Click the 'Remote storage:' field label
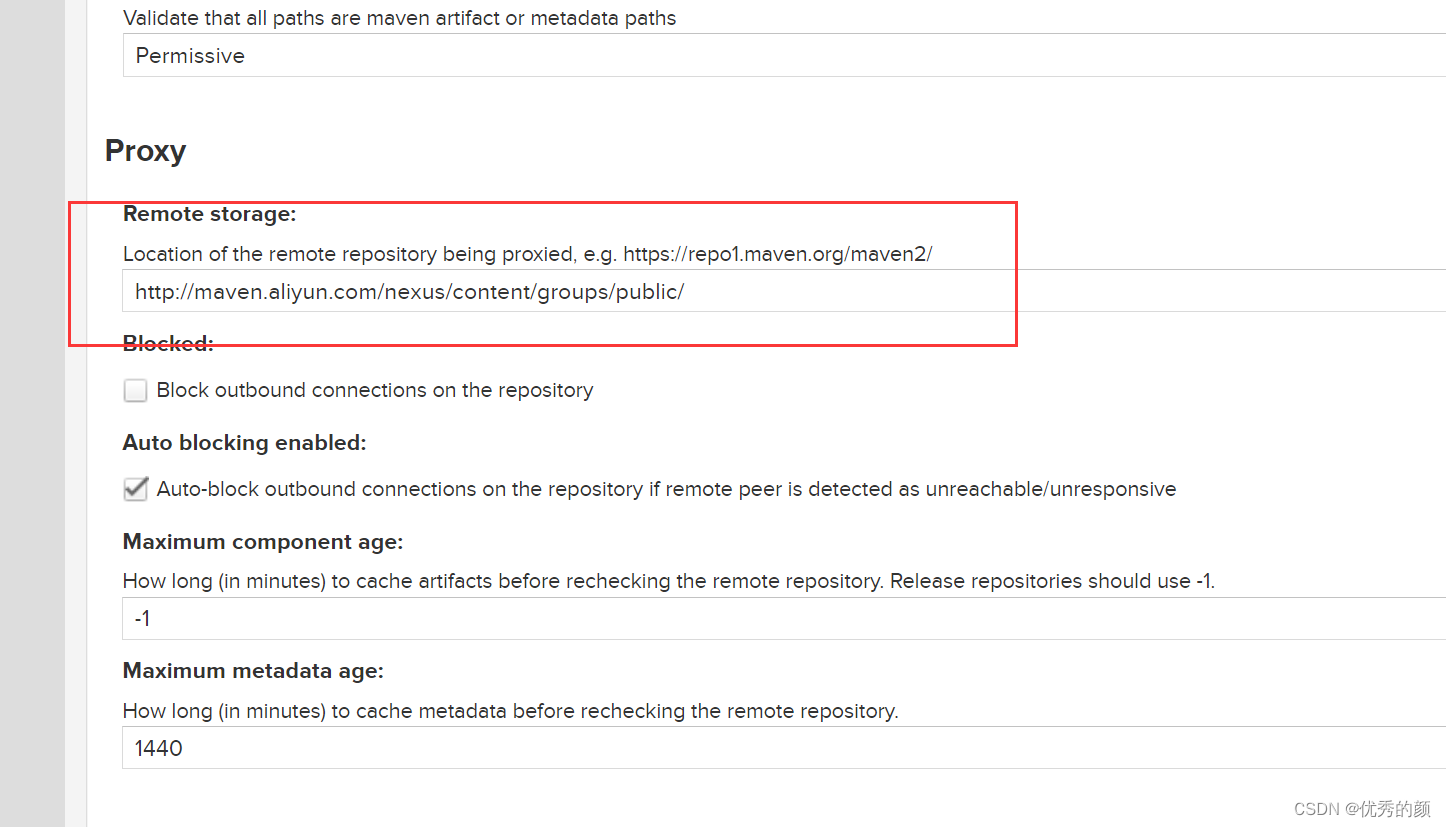Image resolution: width=1446 pixels, height=827 pixels. click(x=210, y=214)
